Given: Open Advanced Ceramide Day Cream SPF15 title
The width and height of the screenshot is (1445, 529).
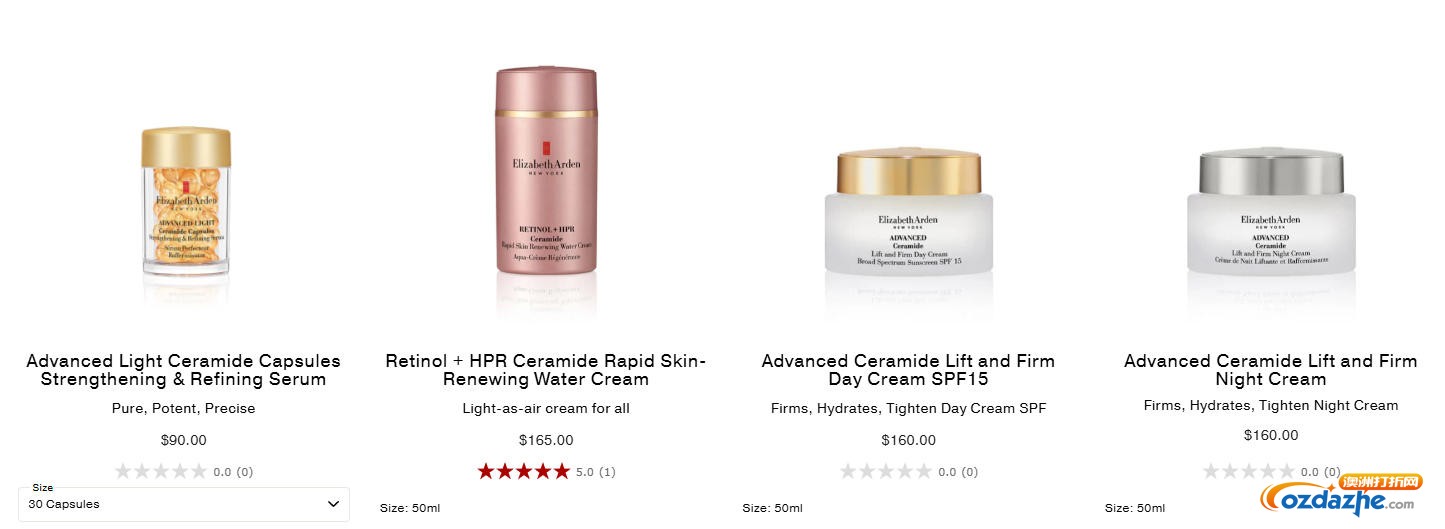Looking at the screenshot, I should [908, 370].
